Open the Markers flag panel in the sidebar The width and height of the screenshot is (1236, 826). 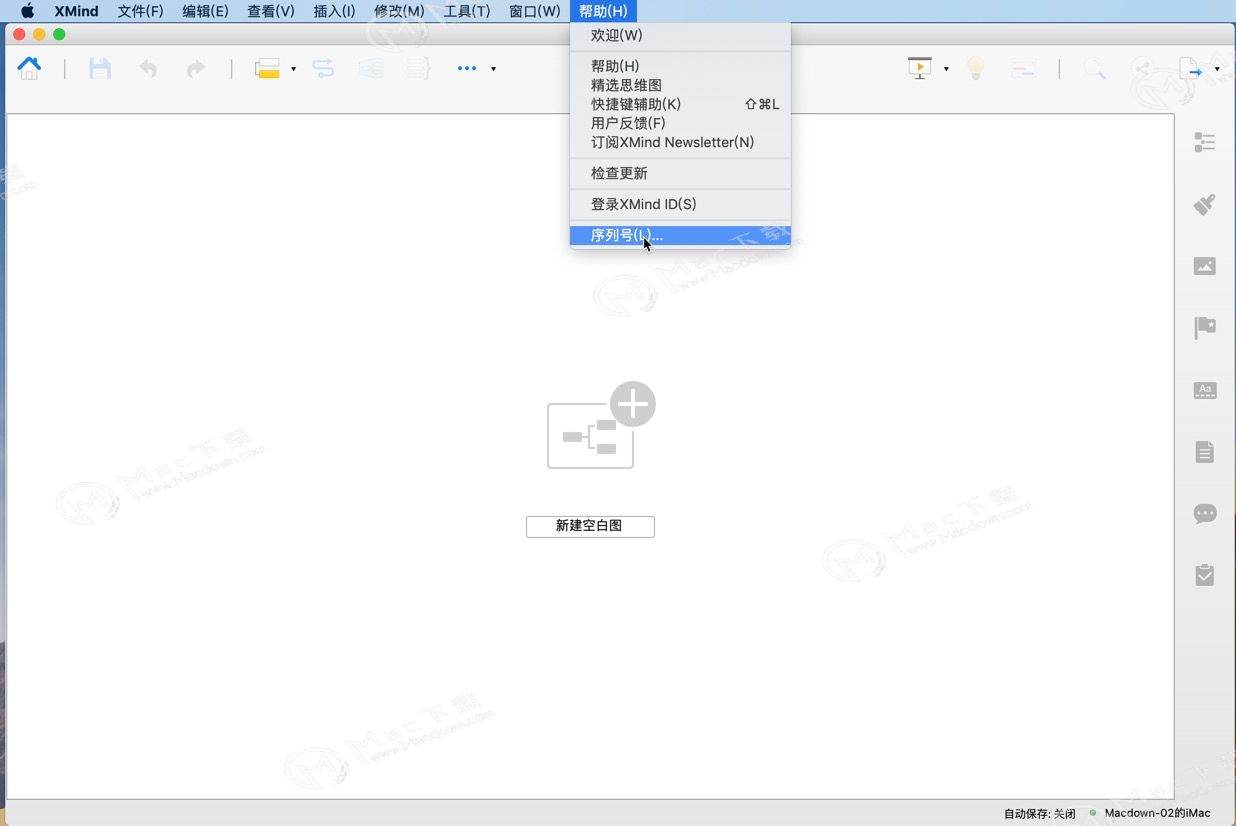(x=1205, y=328)
